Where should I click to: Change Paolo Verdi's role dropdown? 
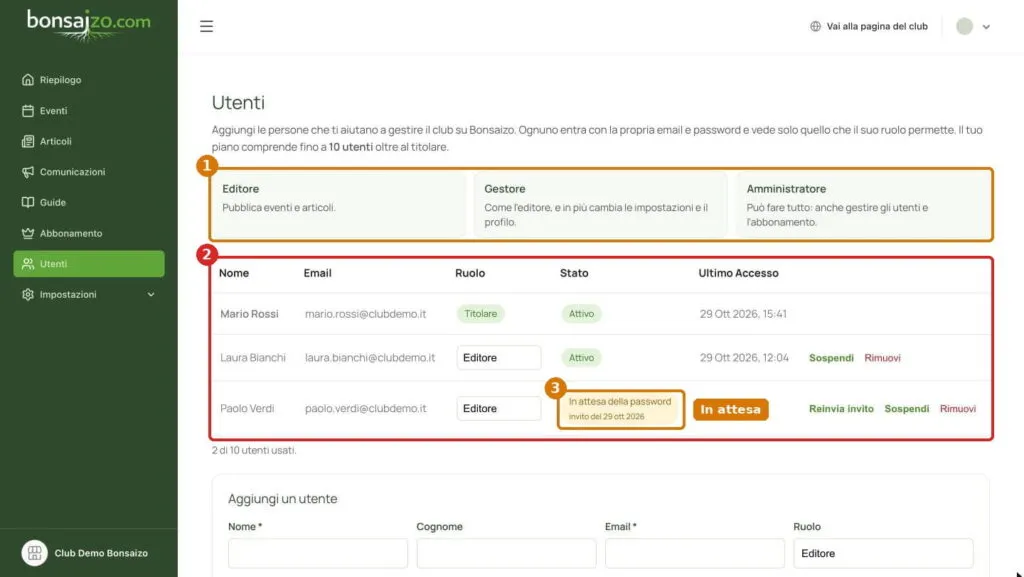(x=499, y=409)
